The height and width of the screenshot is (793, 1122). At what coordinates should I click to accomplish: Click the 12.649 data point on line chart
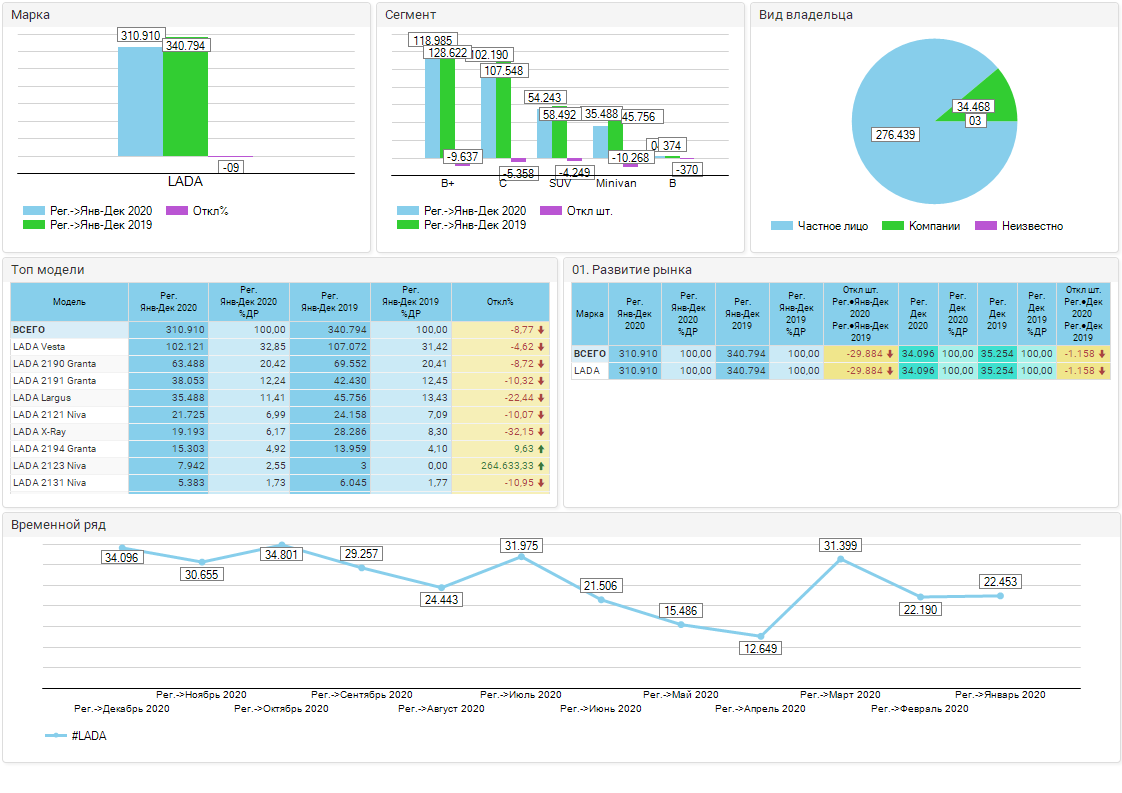tap(761, 636)
